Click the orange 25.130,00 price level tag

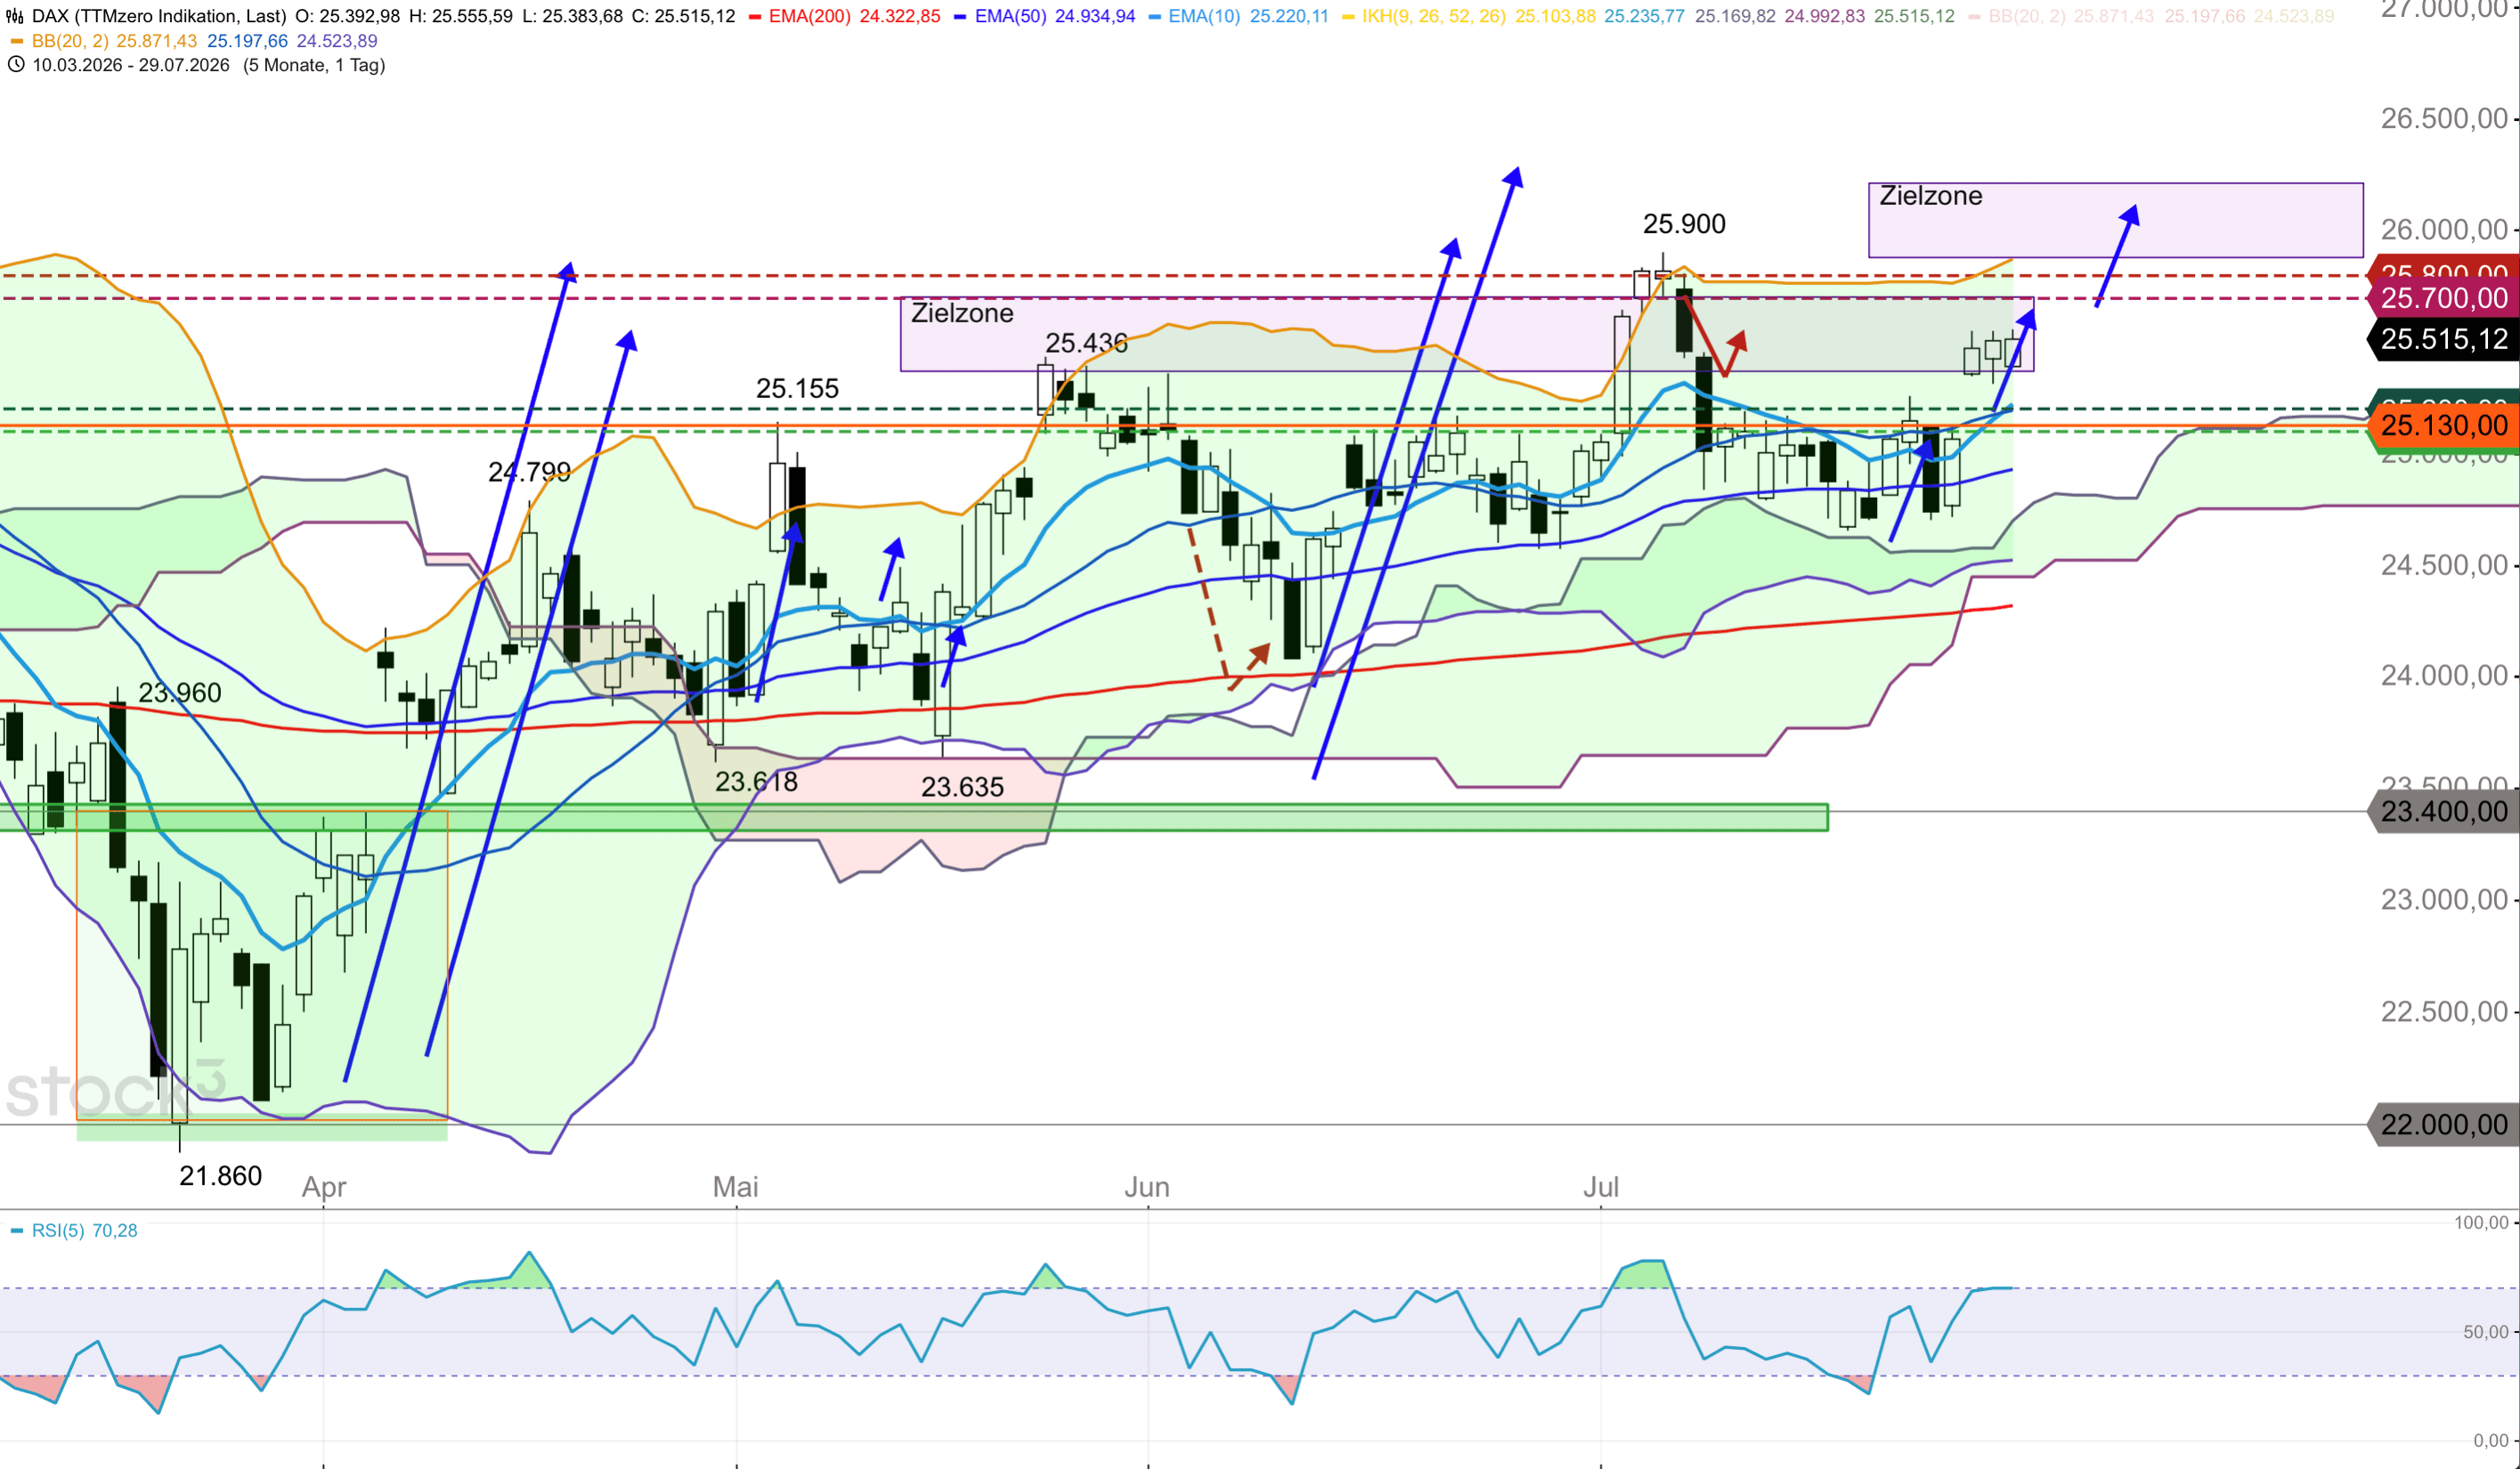[2443, 425]
